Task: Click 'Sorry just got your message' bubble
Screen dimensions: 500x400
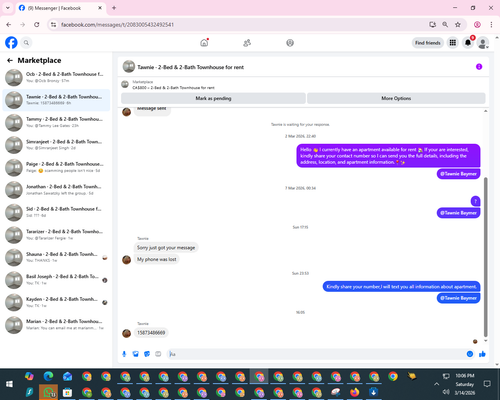Action: (166, 248)
